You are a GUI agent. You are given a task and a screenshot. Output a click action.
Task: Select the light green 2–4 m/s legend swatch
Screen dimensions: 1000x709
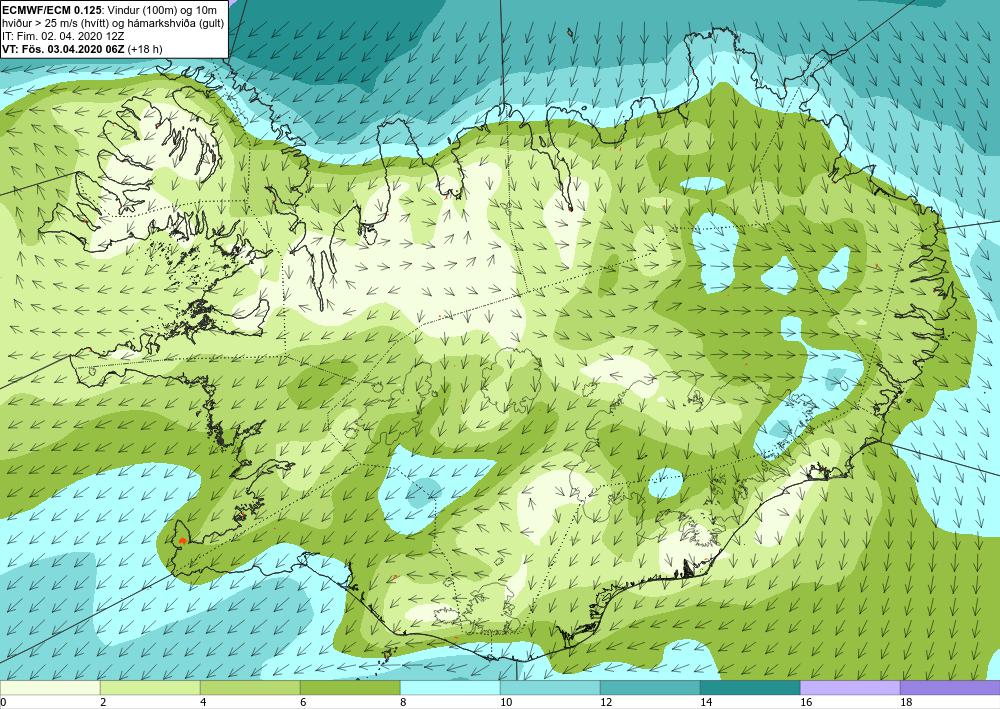click(x=150, y=688)
